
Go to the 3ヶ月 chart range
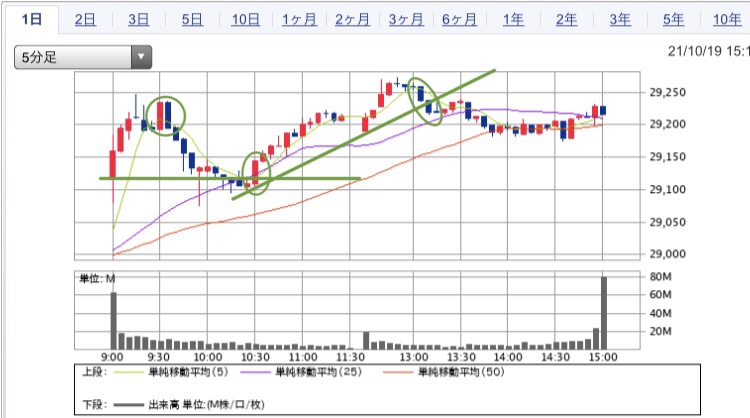point(406,20)
